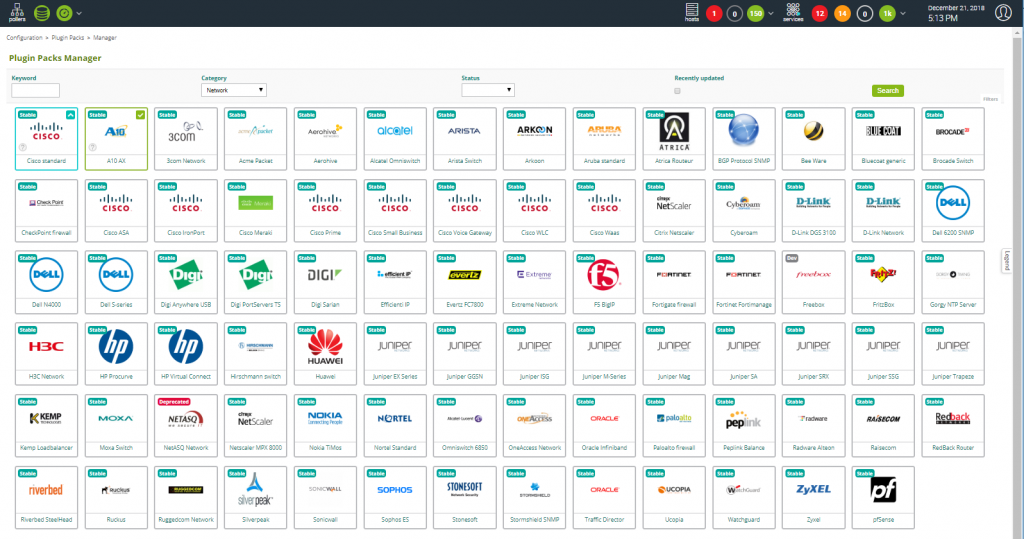Go to Plugin Packs breadcrumb
This screenshot has height=539, width=1024.
tap(75, 37)
